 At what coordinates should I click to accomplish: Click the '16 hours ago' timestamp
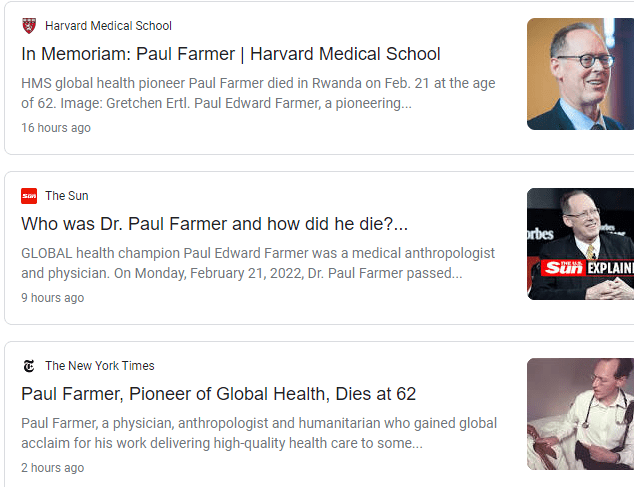pos(56,128)
